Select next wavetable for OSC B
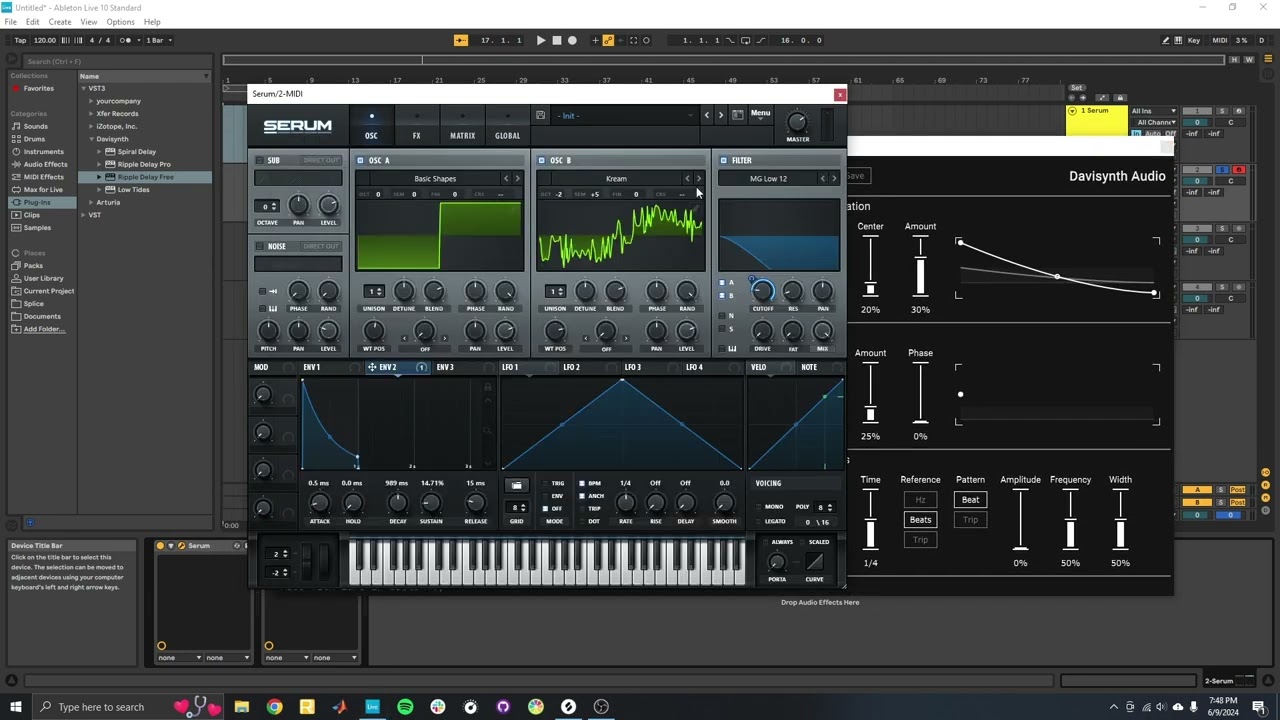 (x=698, y=179)
